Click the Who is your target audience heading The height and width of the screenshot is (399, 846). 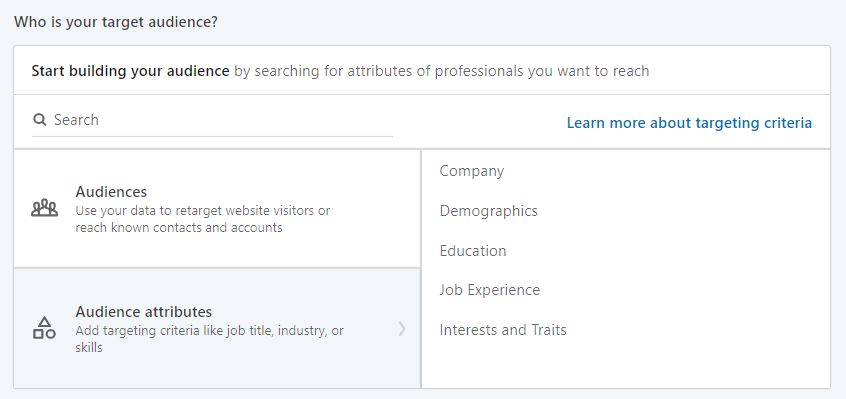click(x=115, y=23)
